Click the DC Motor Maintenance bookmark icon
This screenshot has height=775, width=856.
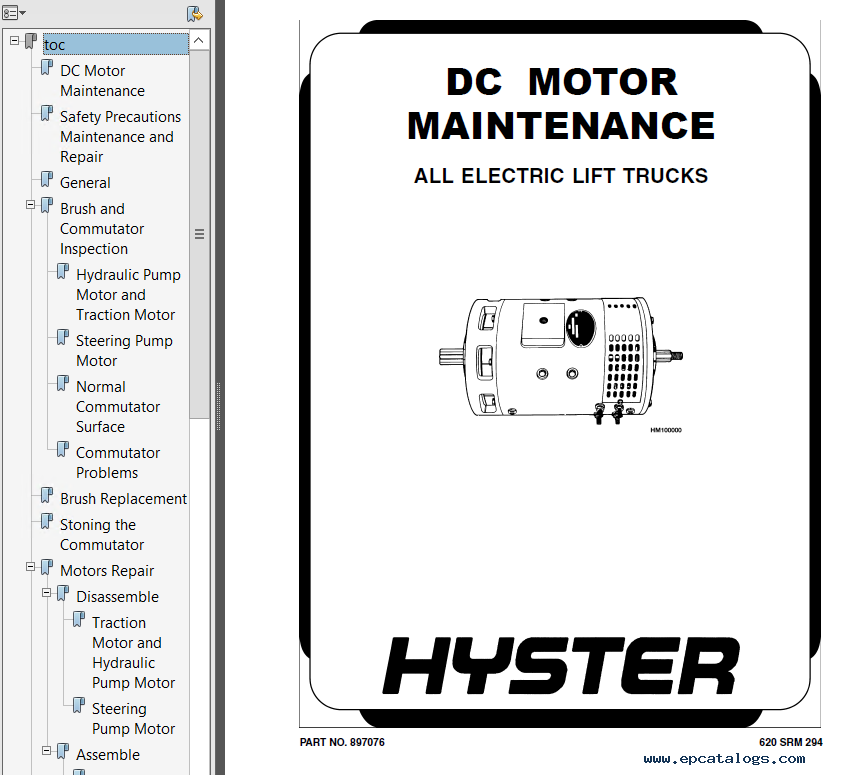coord(47,69)
